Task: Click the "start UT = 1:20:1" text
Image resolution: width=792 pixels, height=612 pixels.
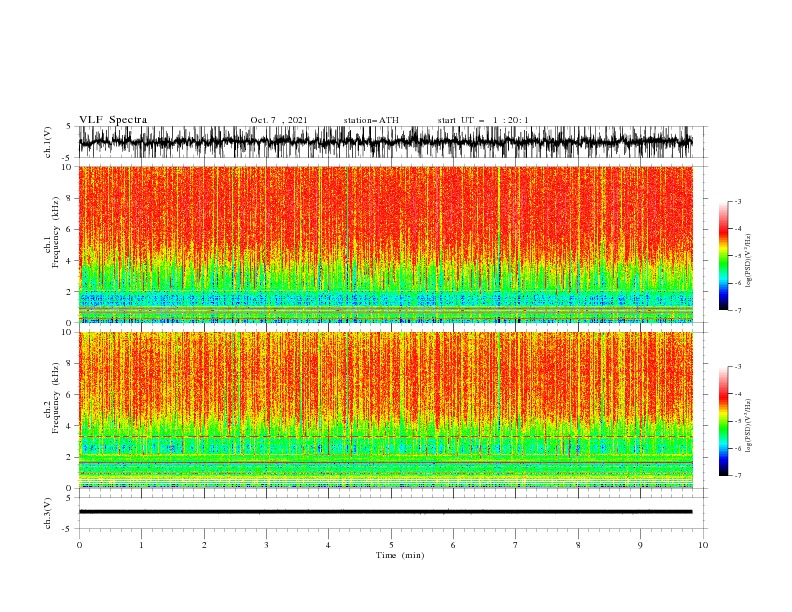Action: point(483,120)
